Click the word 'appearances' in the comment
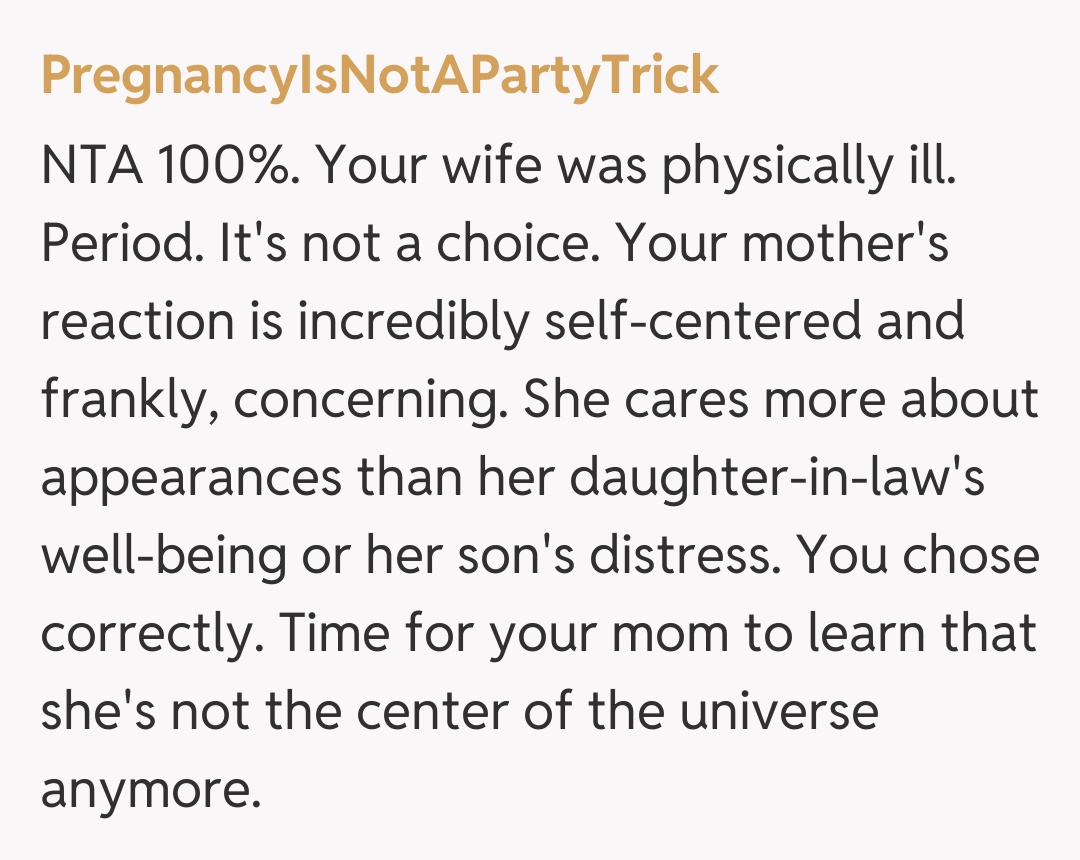This screenshot has height=860, width=1080. [x=192, y=476]
